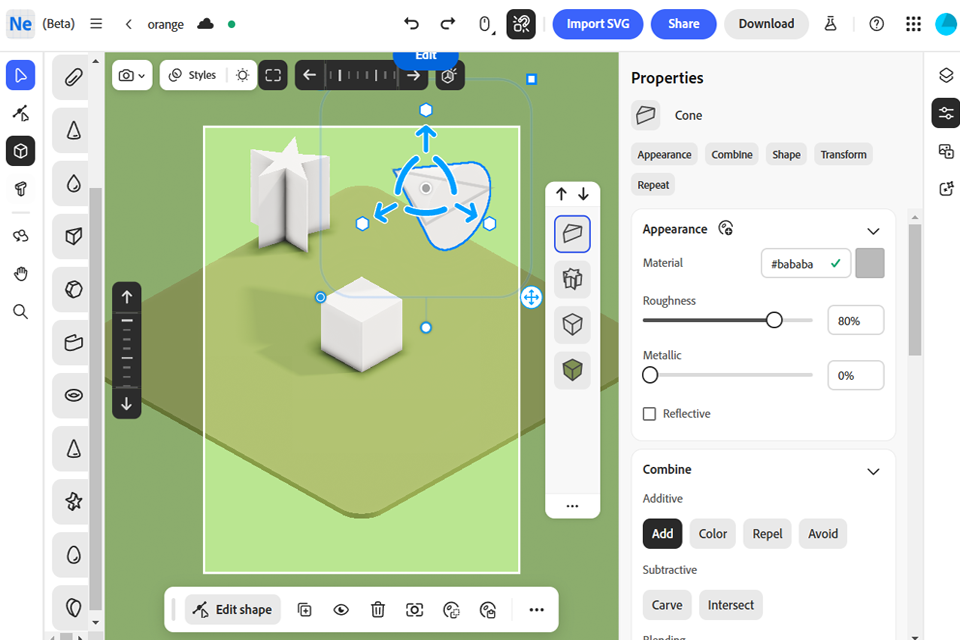Open the hamburger main menu
960x640 pixels.
96,24
